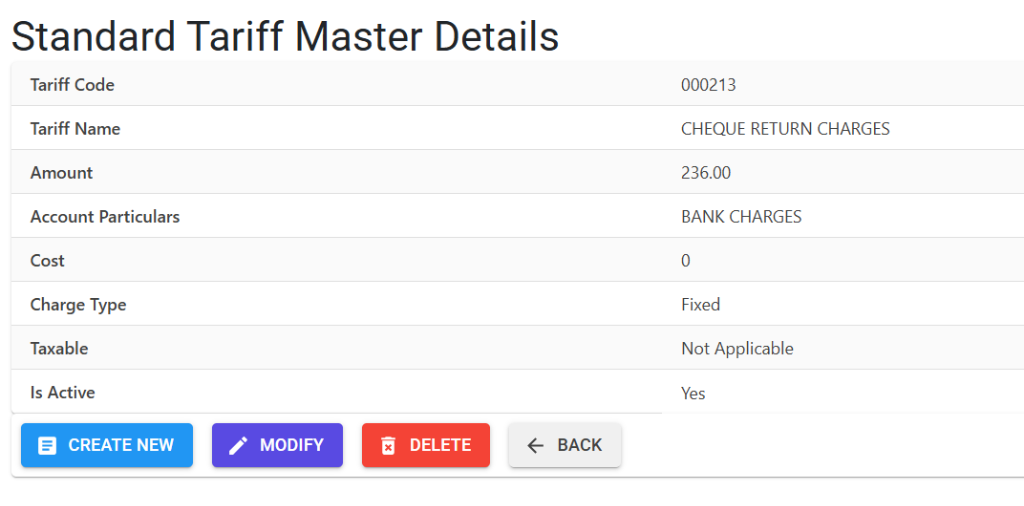
Task: Click the left arrow icon on Back
Action: tap(536, 446)
